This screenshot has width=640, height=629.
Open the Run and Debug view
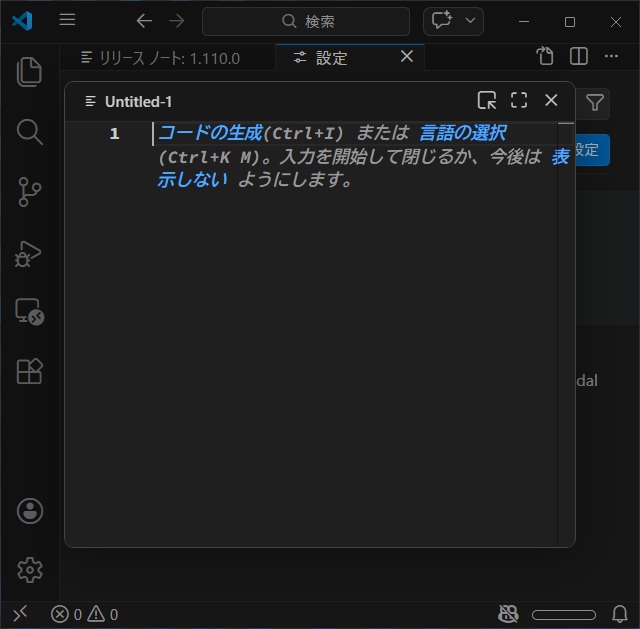point(30,252)
